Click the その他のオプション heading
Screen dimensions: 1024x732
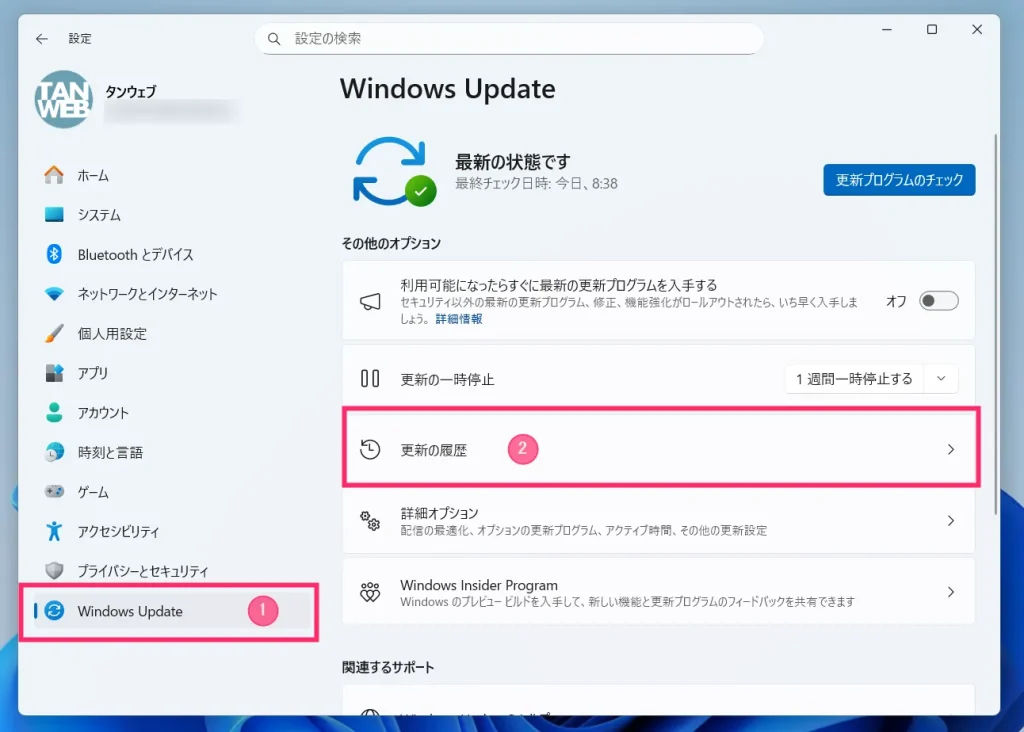click(391, 244)
